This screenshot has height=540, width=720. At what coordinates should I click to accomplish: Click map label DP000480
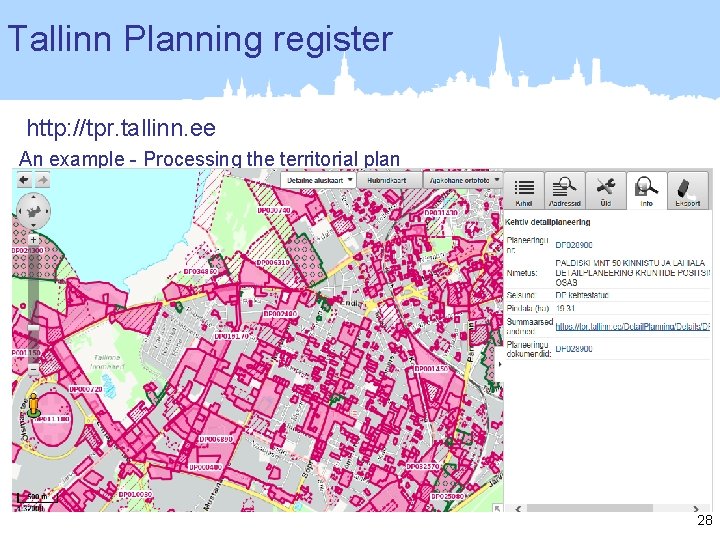pyautogui.click(x=206, y=467)
